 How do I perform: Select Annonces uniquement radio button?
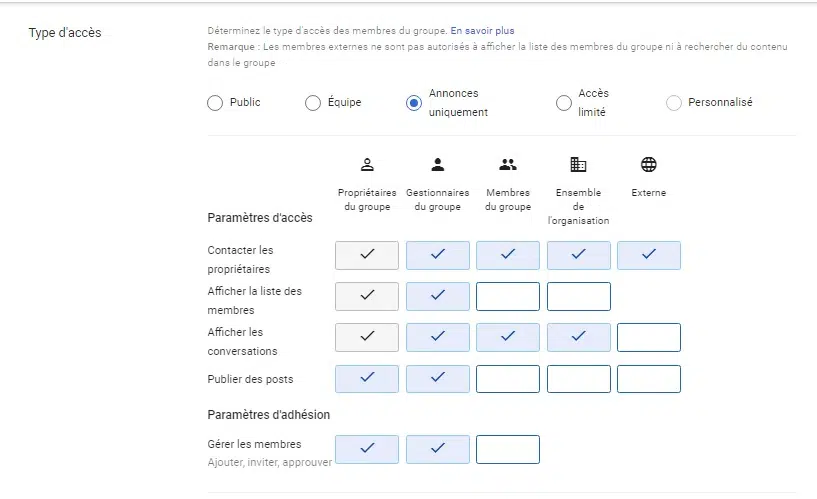414,103
